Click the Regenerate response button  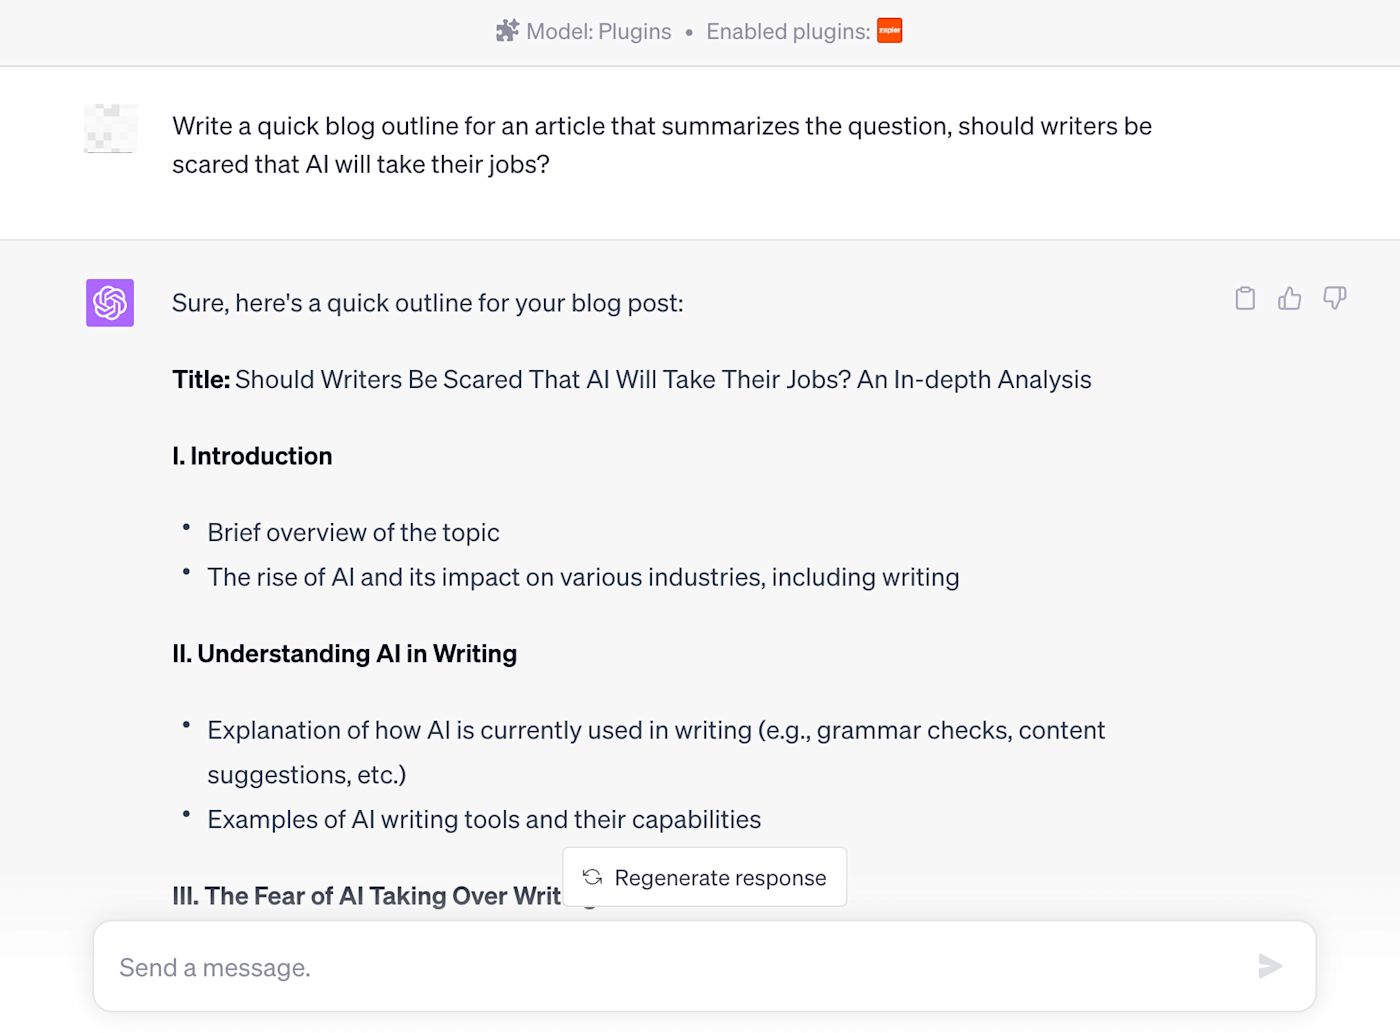[x=705, y=877]
